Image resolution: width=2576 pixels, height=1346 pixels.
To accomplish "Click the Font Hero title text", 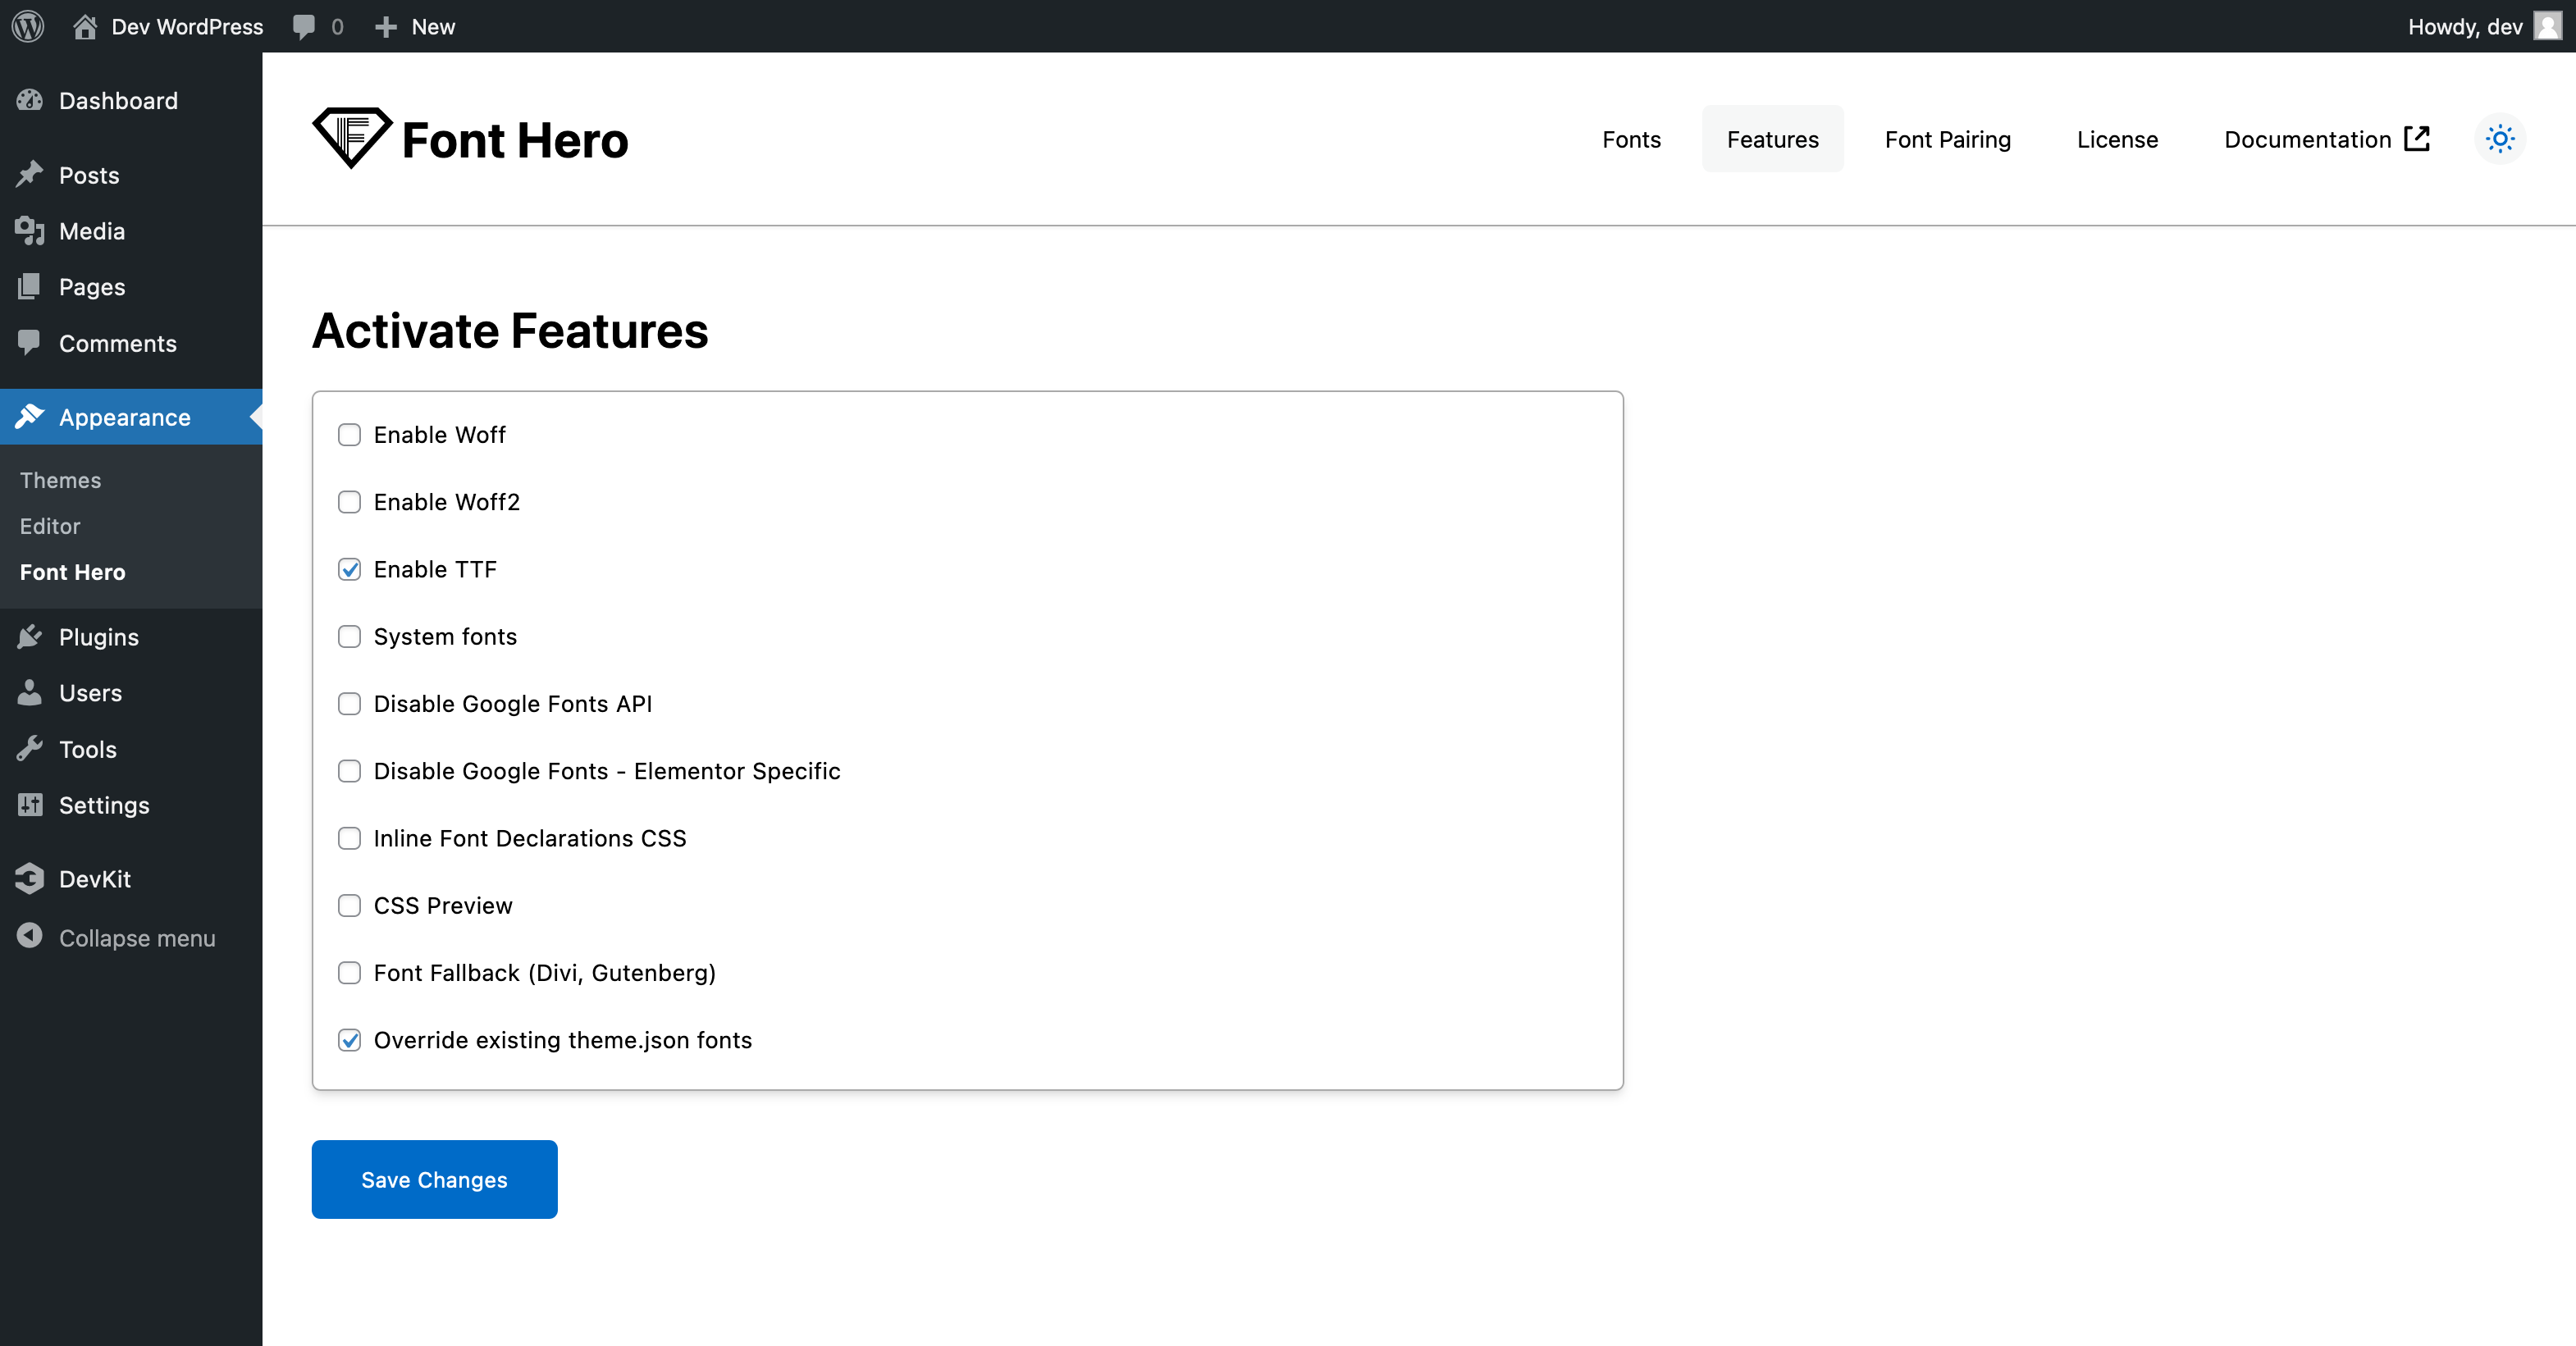I will 515,140.
